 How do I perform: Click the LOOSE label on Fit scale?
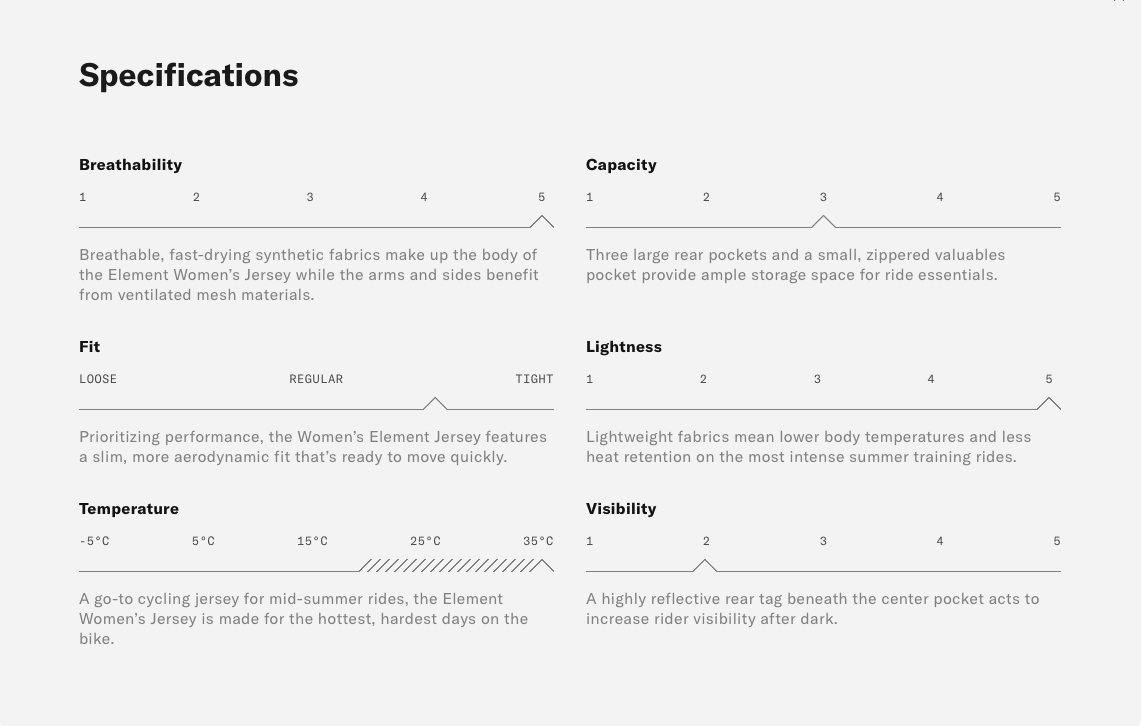tap(98, 379)
